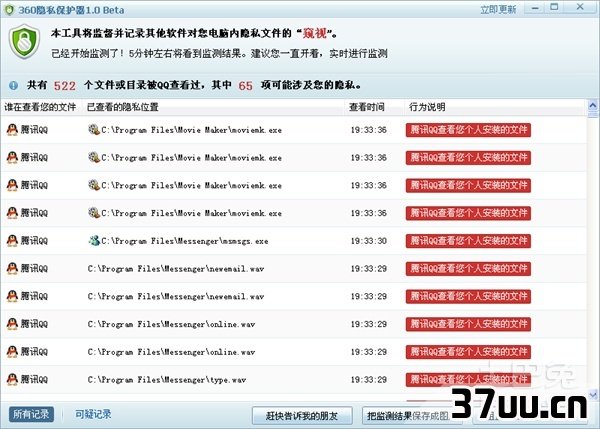Image resolution: width=600 pixels, height=429 pixels.
Task: Click the 把监测结果保存成图 button
Action: tap(411, 416)
